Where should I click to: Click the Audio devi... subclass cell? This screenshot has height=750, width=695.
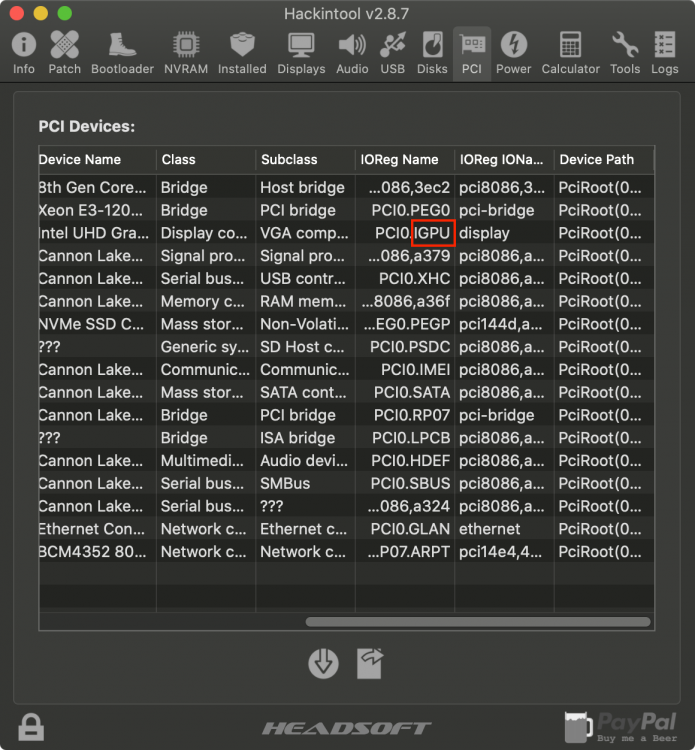tap(304, 461)
